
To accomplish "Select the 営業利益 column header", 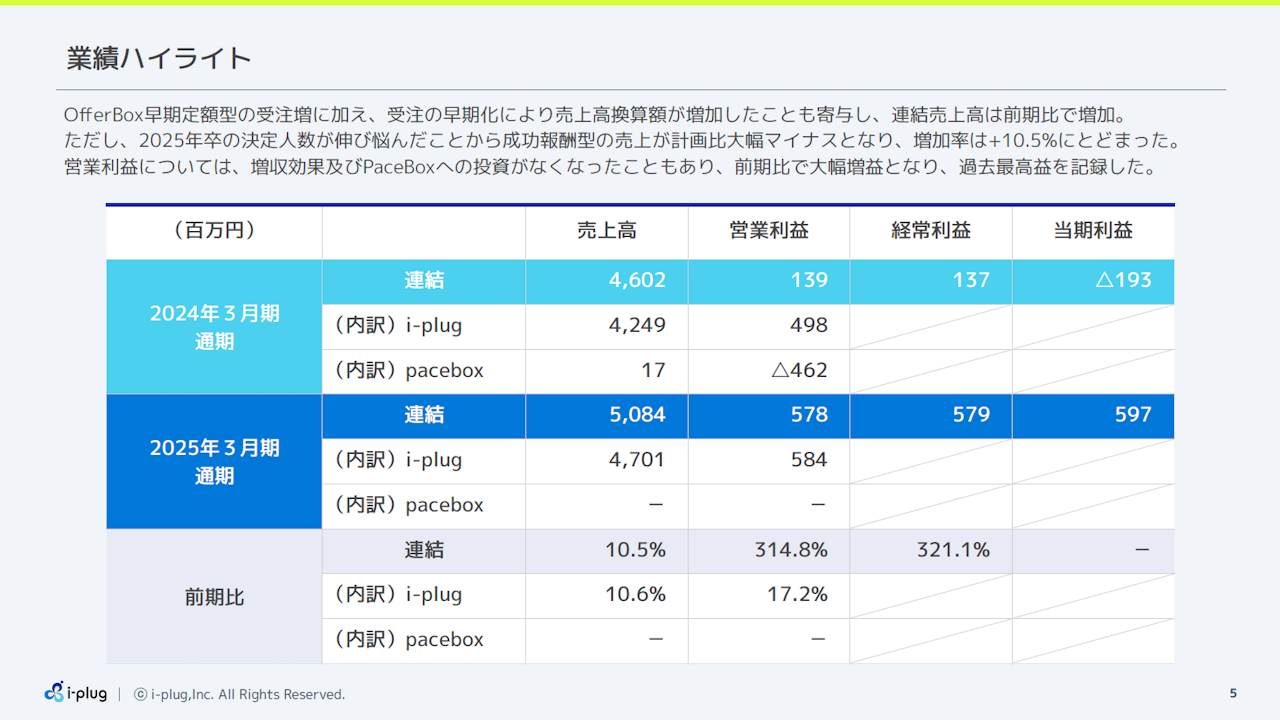I will [768, 231].
